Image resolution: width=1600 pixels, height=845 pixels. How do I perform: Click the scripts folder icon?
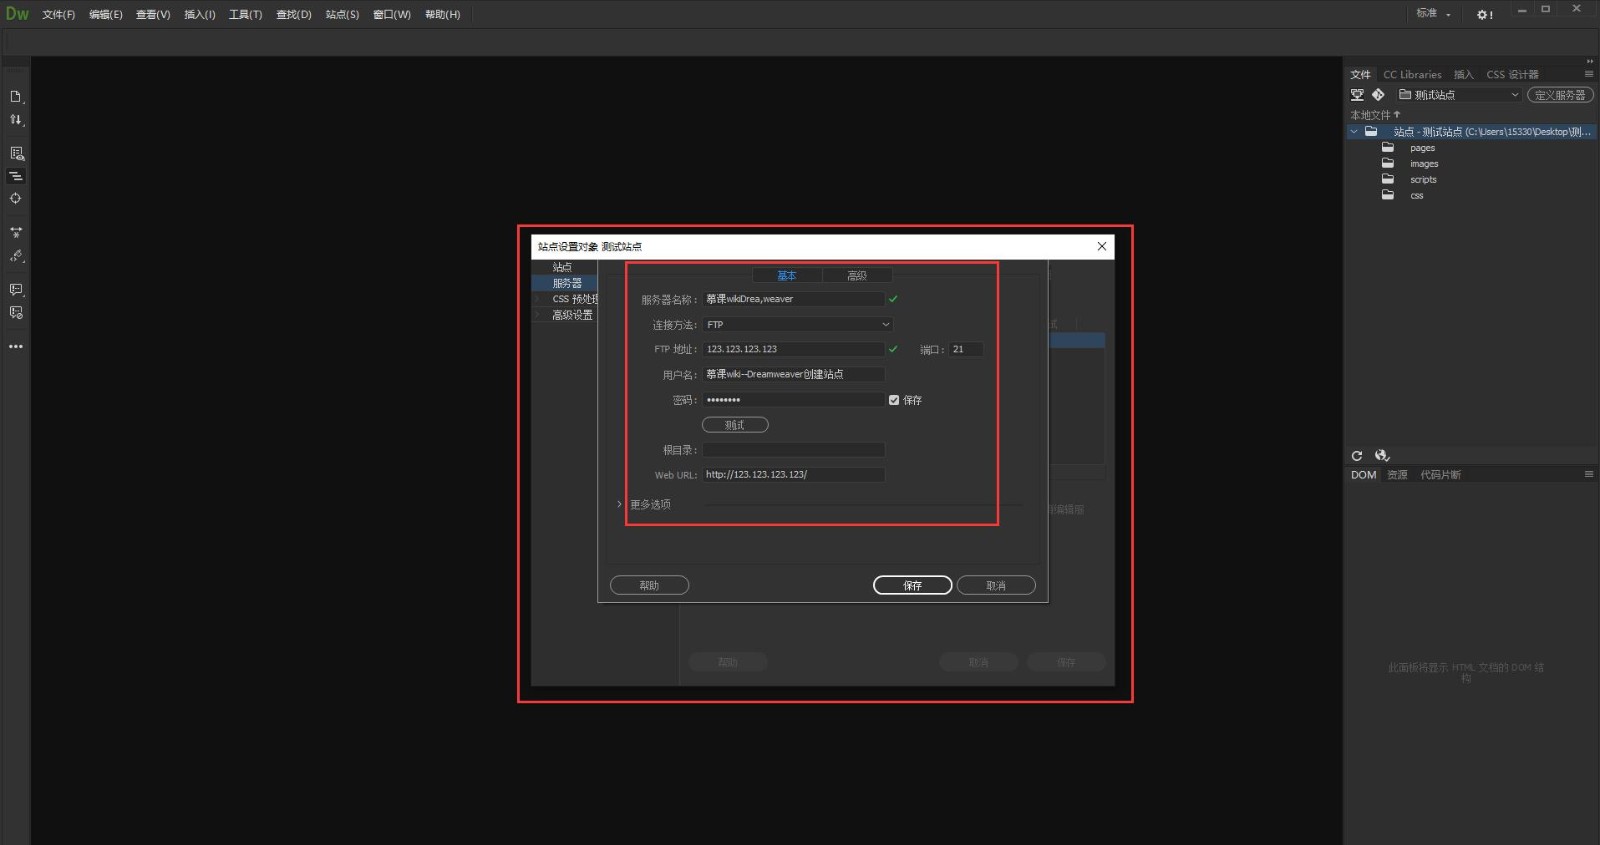coord(1388,179)
